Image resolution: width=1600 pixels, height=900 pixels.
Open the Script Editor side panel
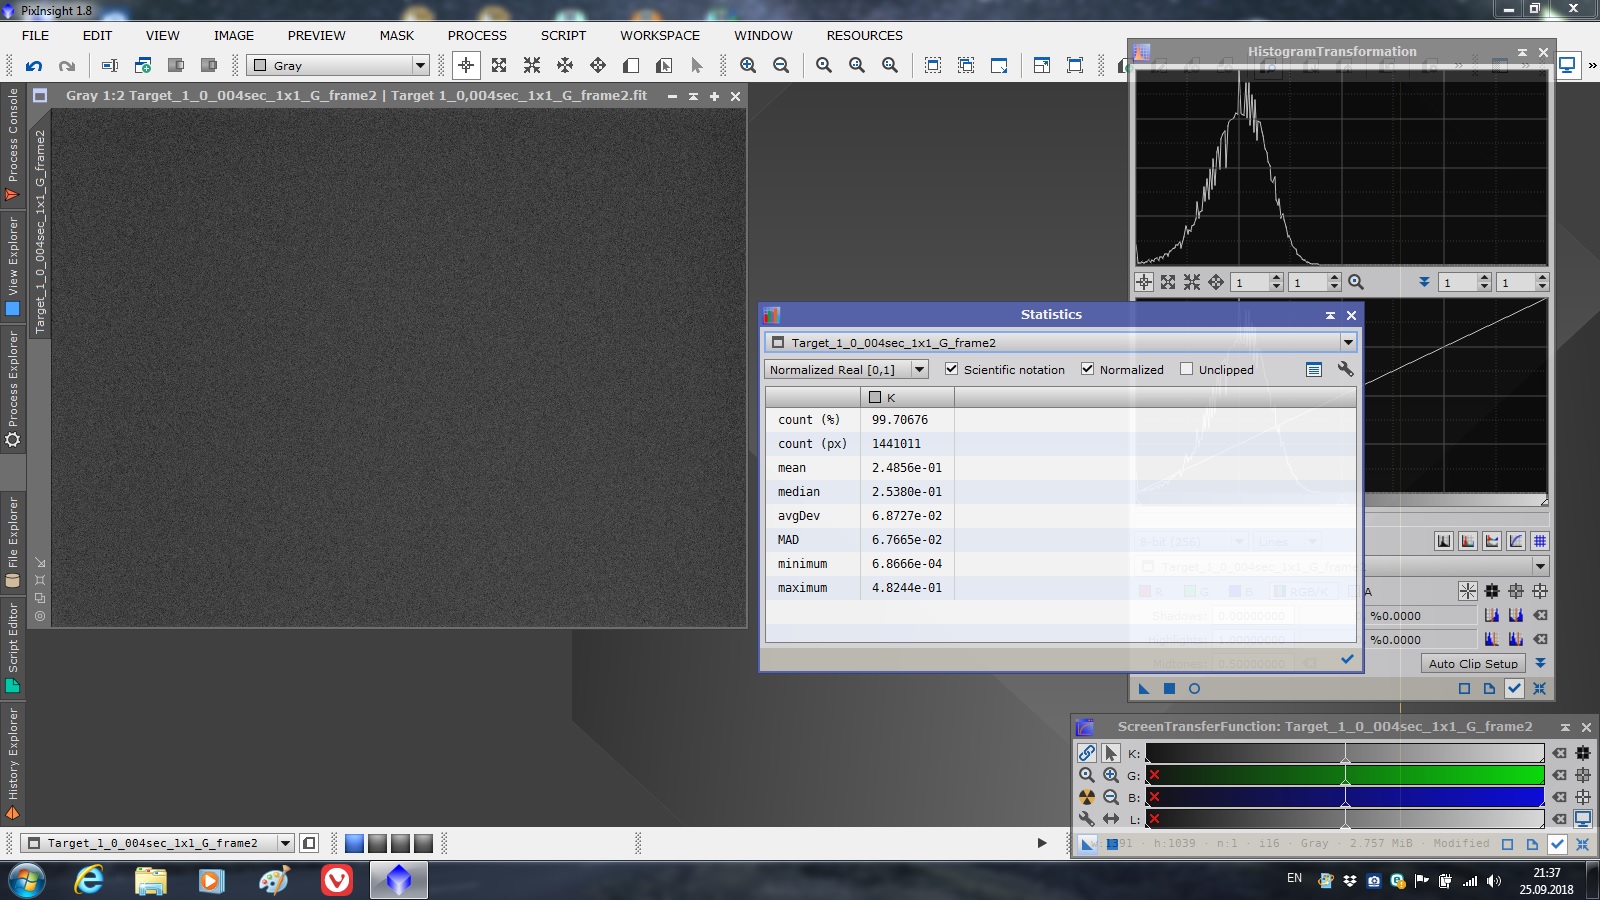pyautogui.click(x=13, y=647)
